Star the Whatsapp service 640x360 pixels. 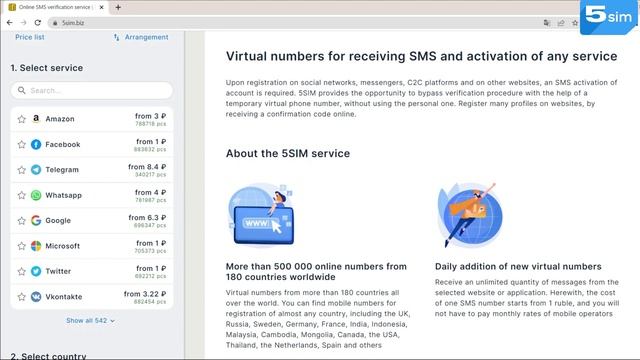[x=22, y=195]
